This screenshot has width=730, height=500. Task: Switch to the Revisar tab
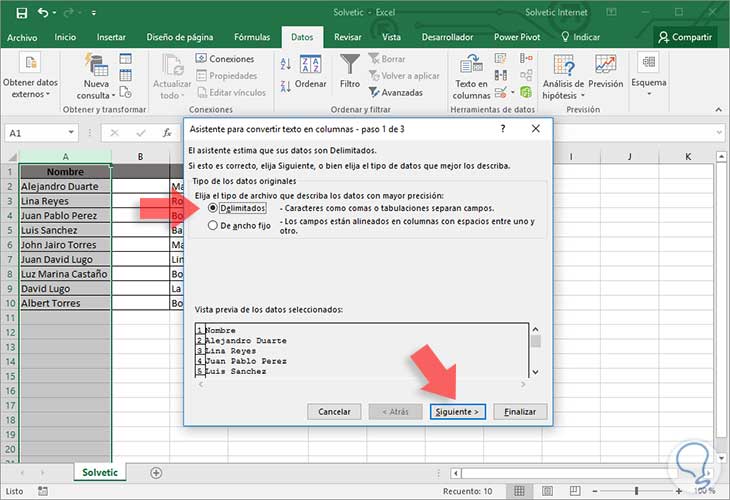coord(347,37)
